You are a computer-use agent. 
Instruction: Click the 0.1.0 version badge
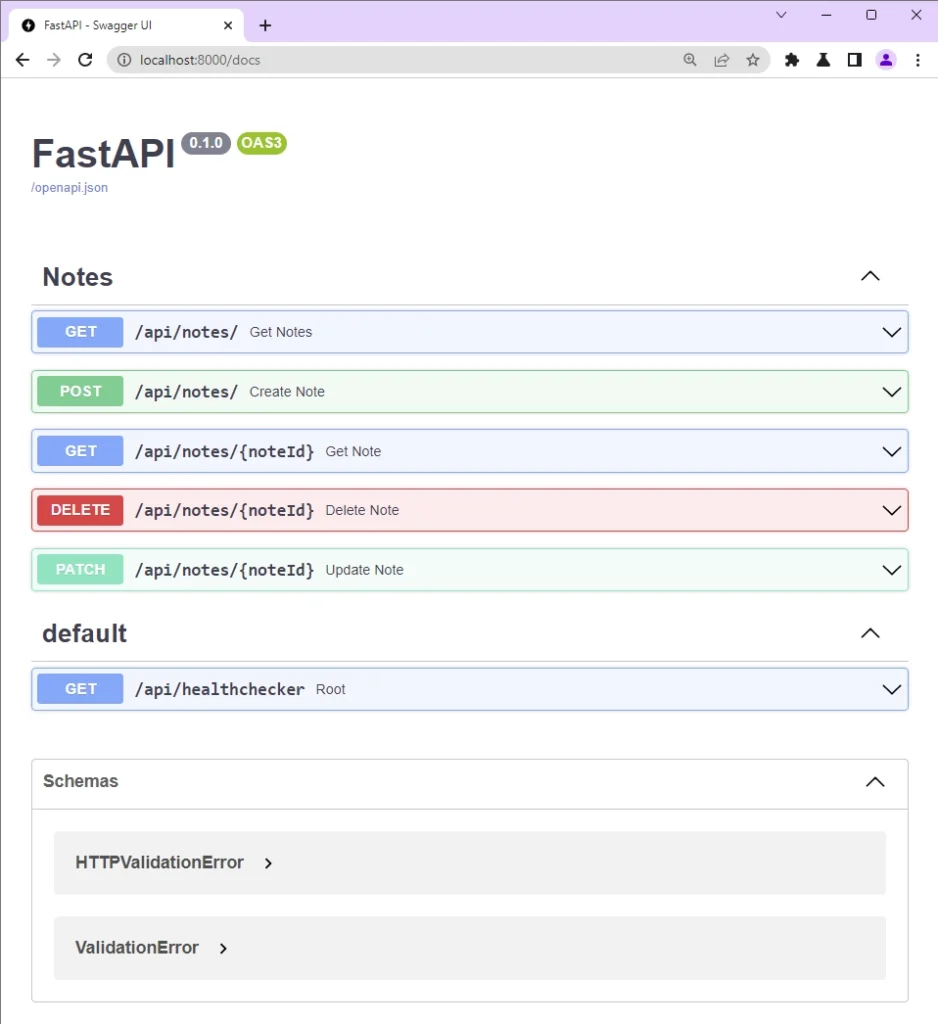(206, 143)
